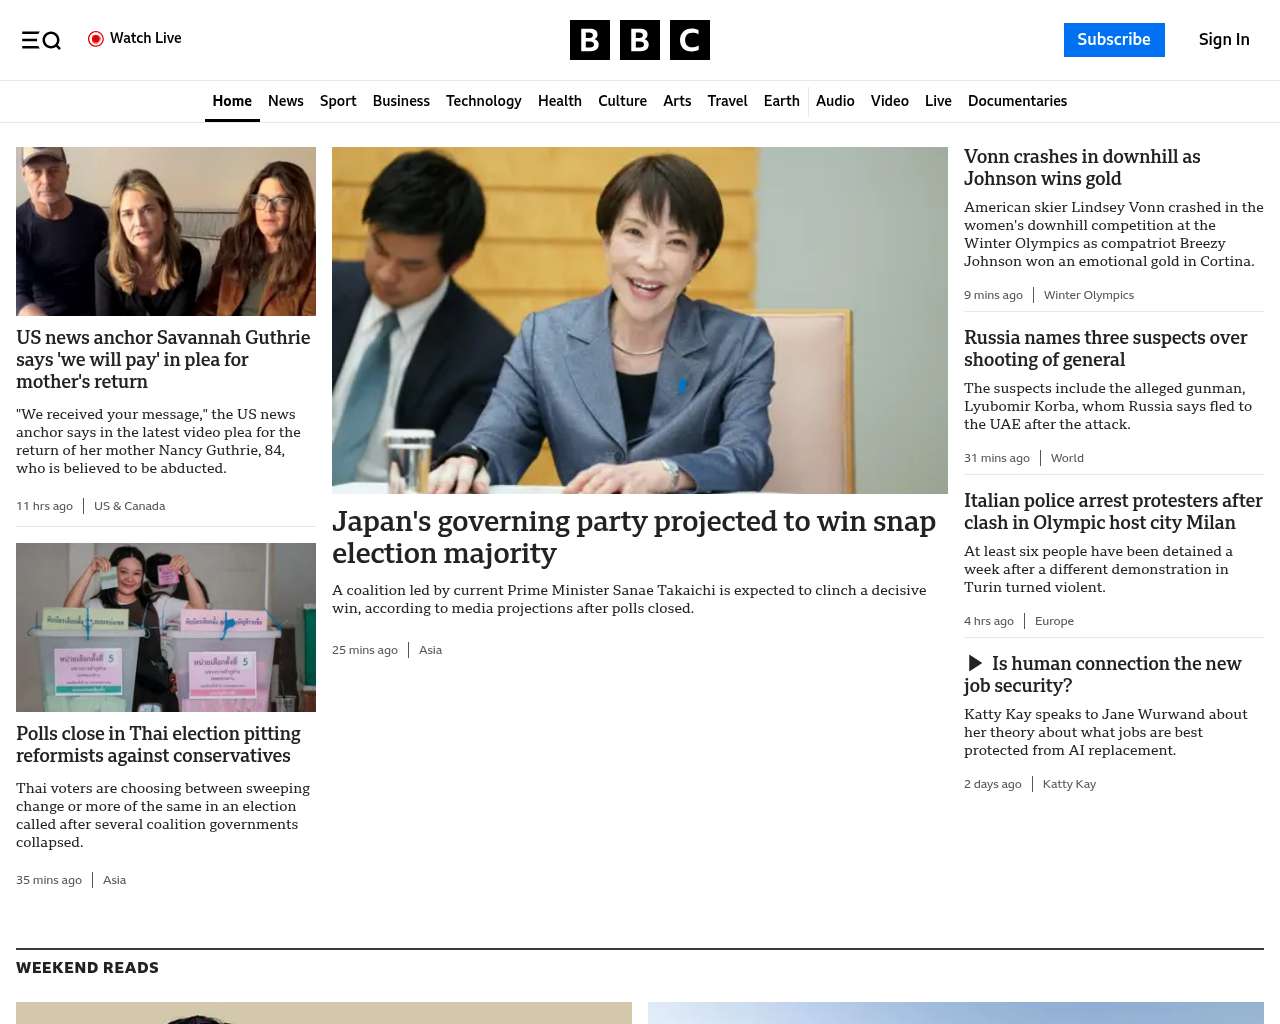The image size is (1280, 1024).
Task: Open the Documentaries tab
Action: pos(1017,101)
